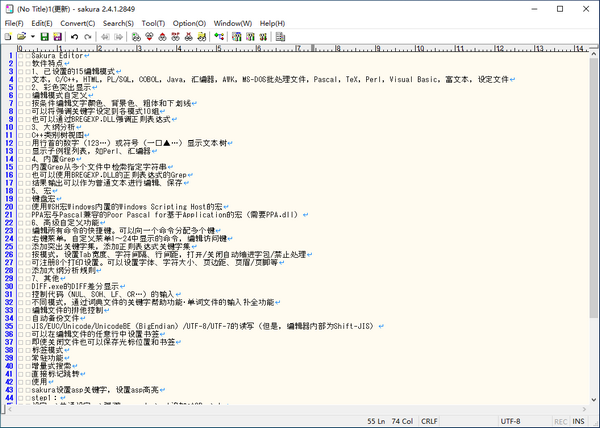600x428 pixels.
Task: Open the Option(O) menu
Action: [189, 22]
